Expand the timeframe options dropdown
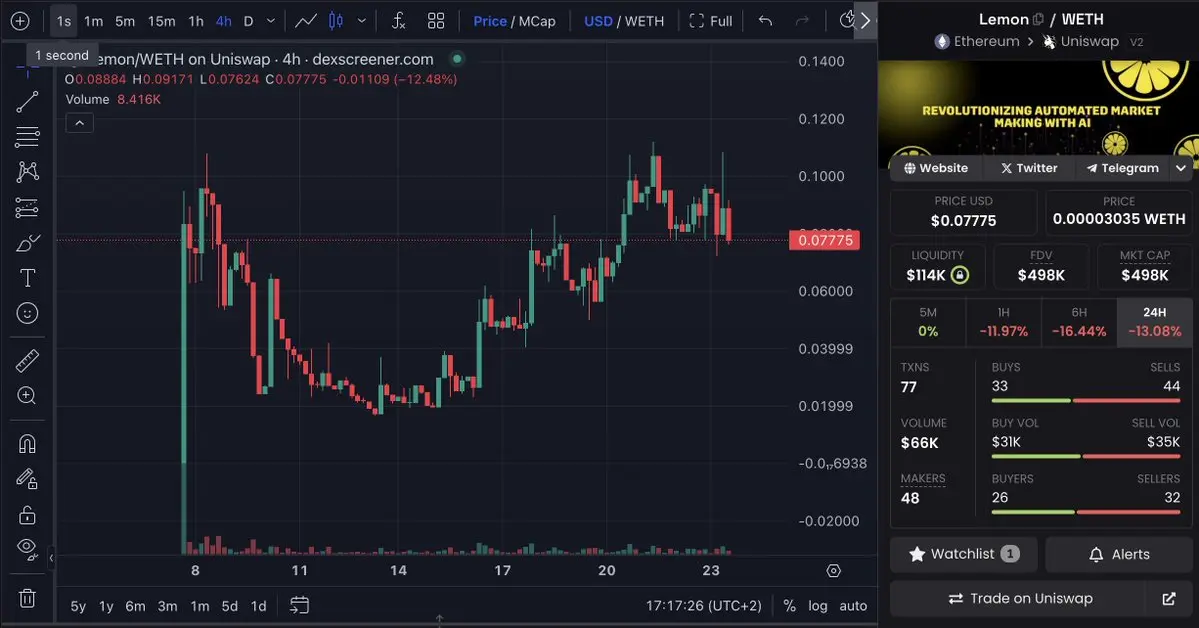 [271, 21]
